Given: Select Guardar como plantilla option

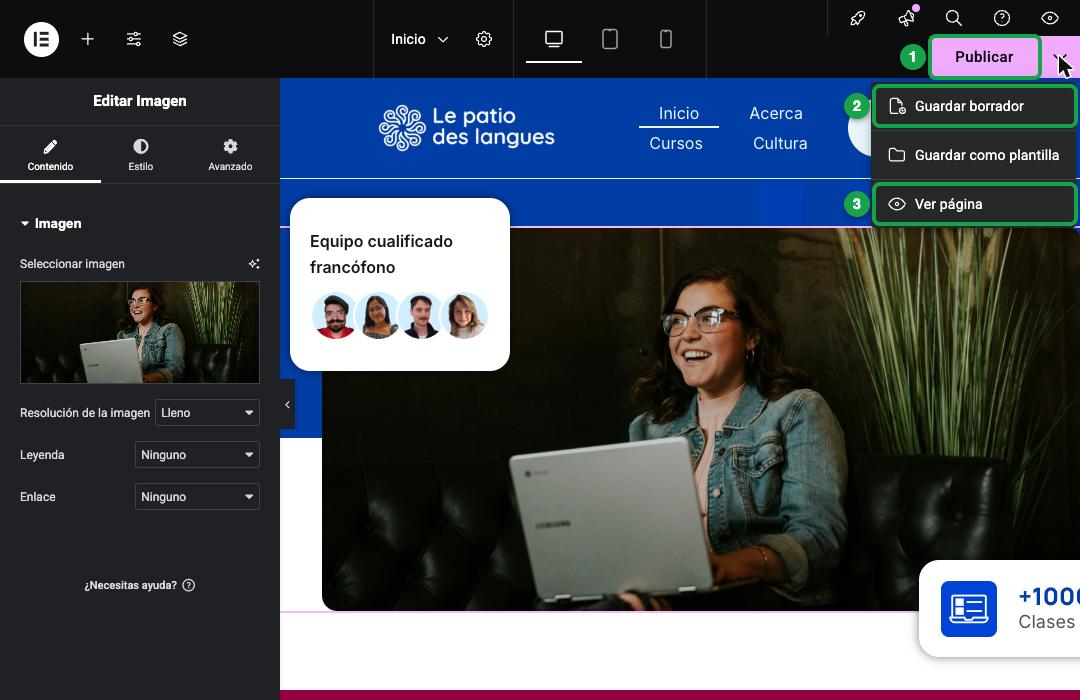Looking at the screenshot, I should [x=974, y=155].
